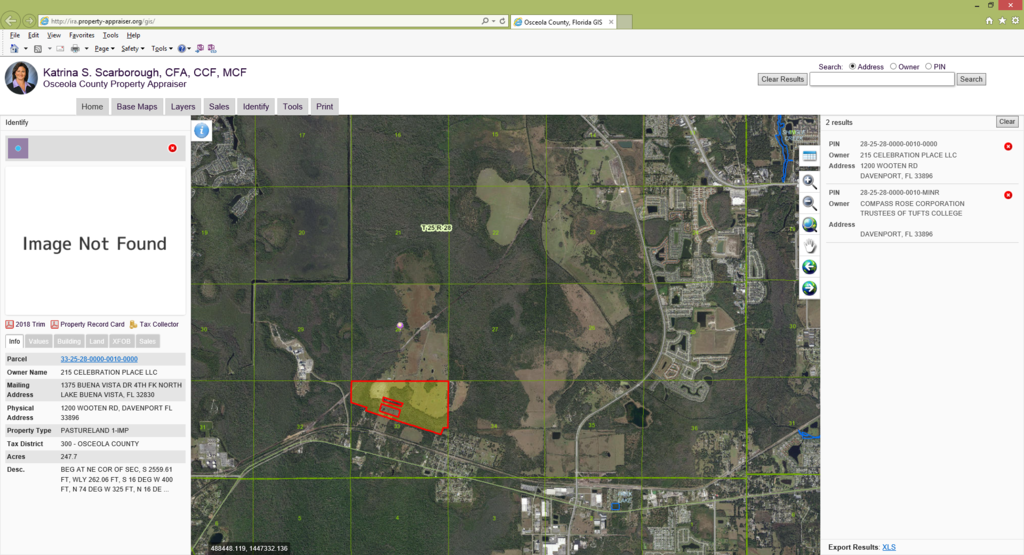Click the full extent globe tool

(x=809, y=225)
